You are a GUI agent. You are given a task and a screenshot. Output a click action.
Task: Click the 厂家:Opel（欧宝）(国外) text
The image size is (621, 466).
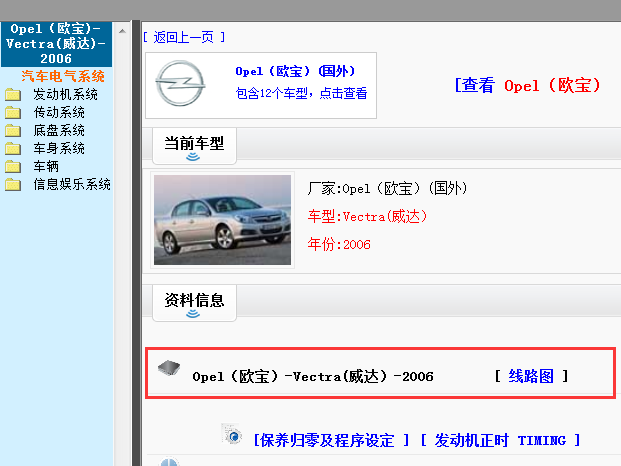point(388,188)
